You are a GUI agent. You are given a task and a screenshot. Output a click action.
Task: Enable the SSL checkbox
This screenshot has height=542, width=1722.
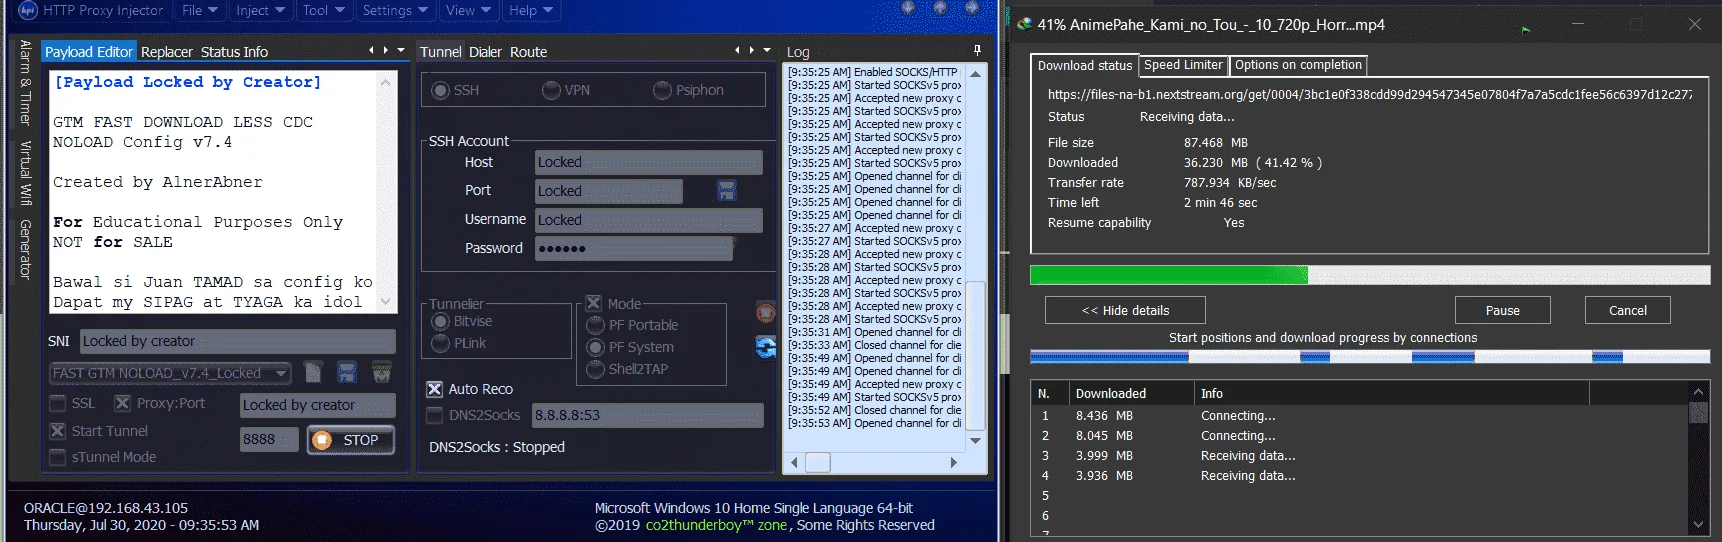coord(58,403)
